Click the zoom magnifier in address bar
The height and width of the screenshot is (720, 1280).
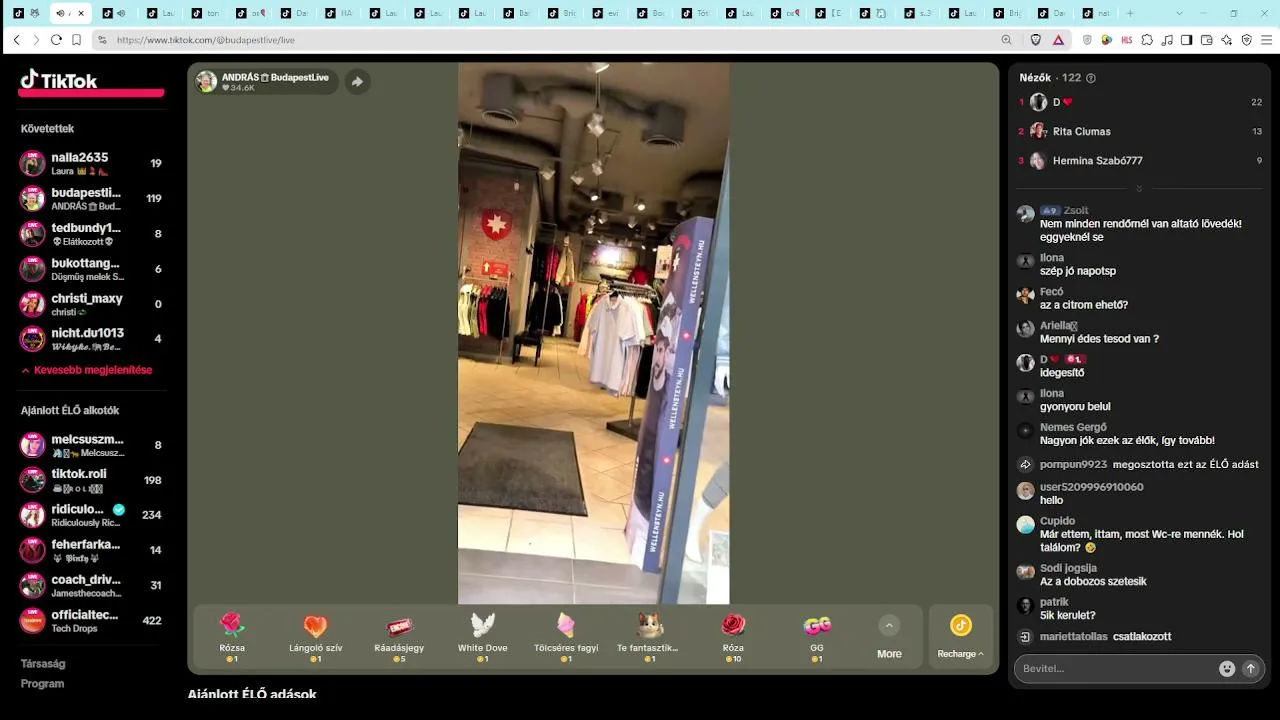(x=1006, y=40)
